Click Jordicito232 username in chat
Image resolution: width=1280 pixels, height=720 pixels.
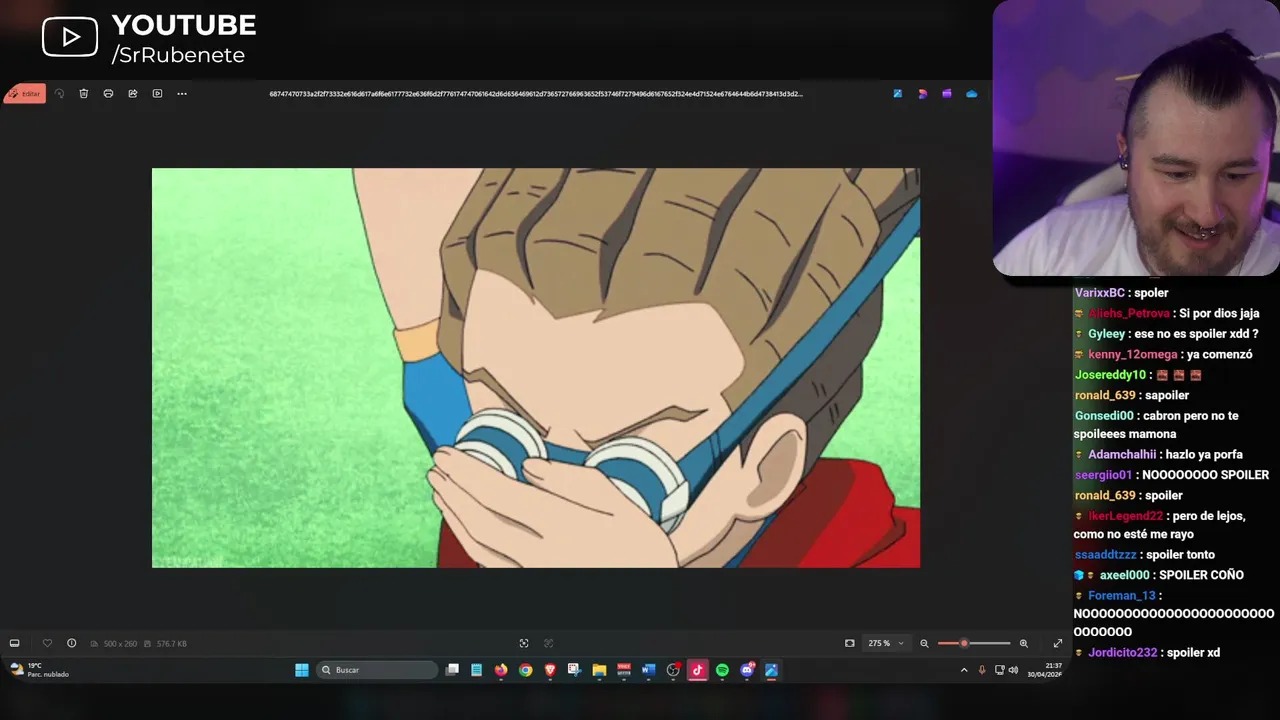point(1123,653)
